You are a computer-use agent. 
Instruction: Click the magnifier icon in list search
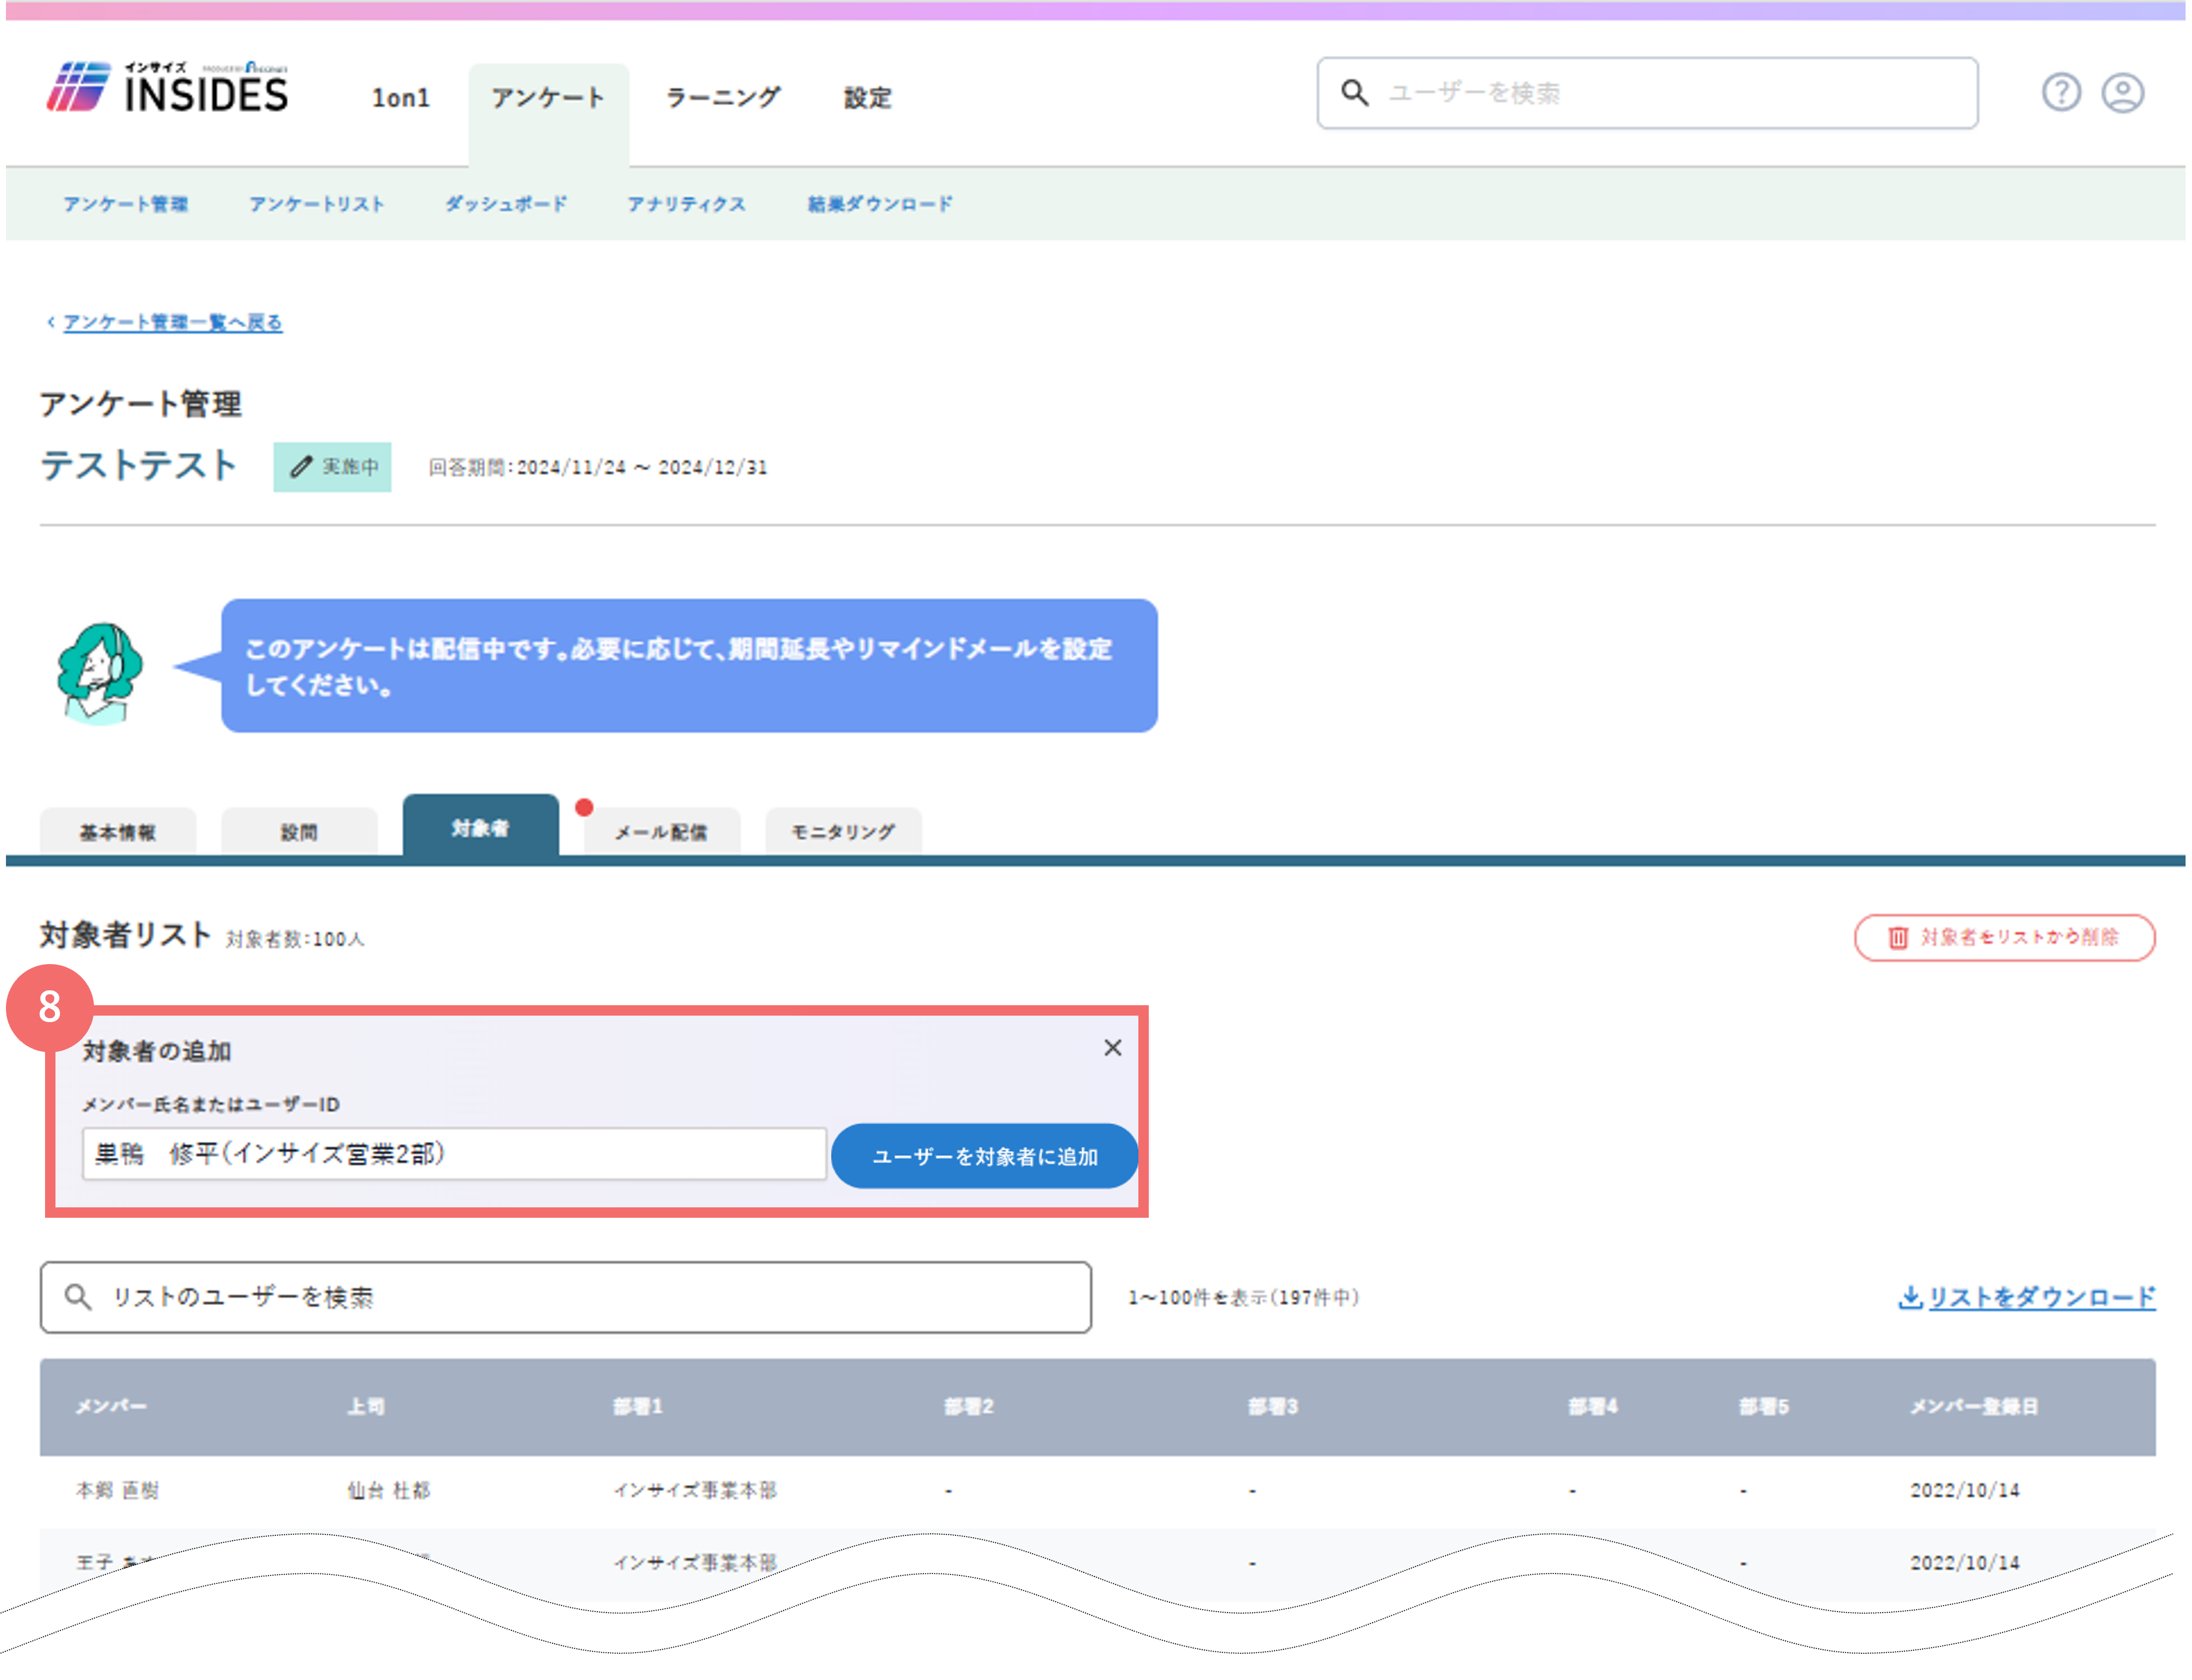click(x=77, y=1297)
